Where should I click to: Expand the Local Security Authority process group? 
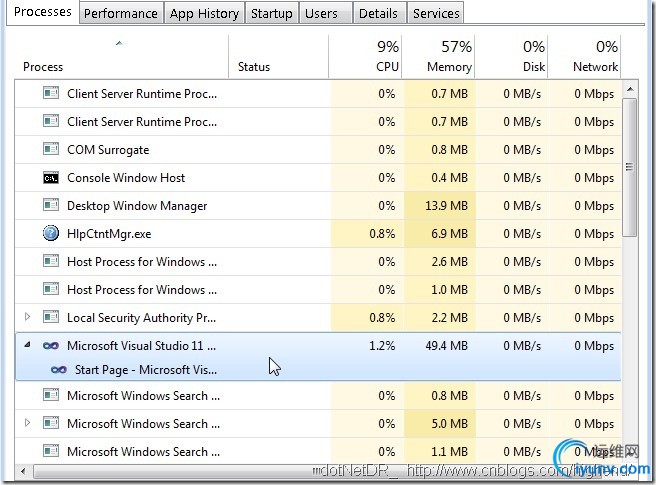(27, 317)
